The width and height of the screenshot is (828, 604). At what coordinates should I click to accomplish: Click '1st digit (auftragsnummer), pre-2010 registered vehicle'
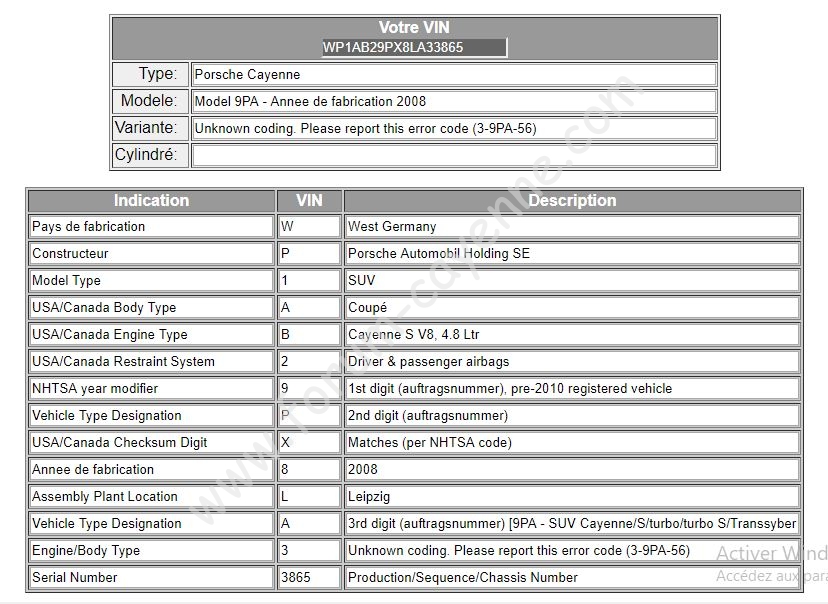[x=572, y=389]
